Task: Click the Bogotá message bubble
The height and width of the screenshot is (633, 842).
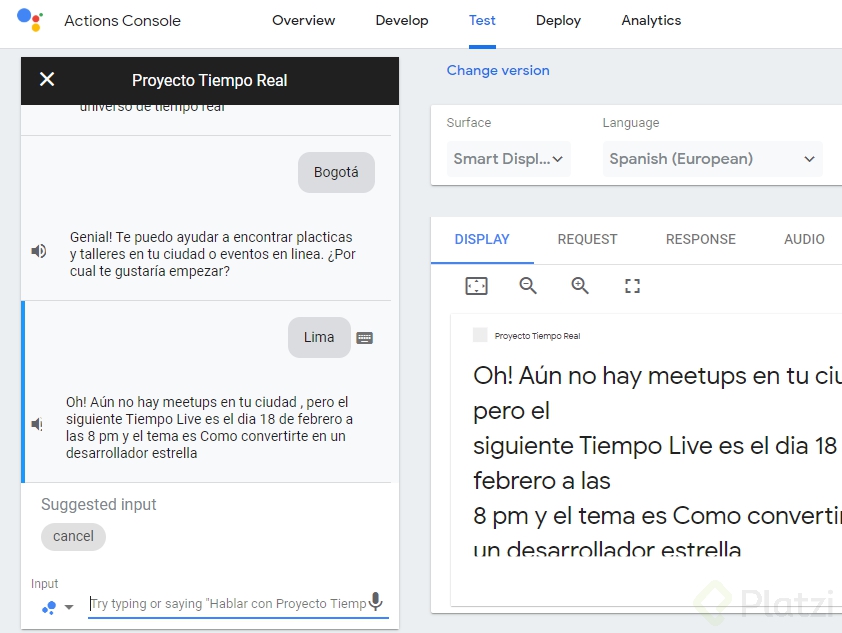Action: click(336, 172)
